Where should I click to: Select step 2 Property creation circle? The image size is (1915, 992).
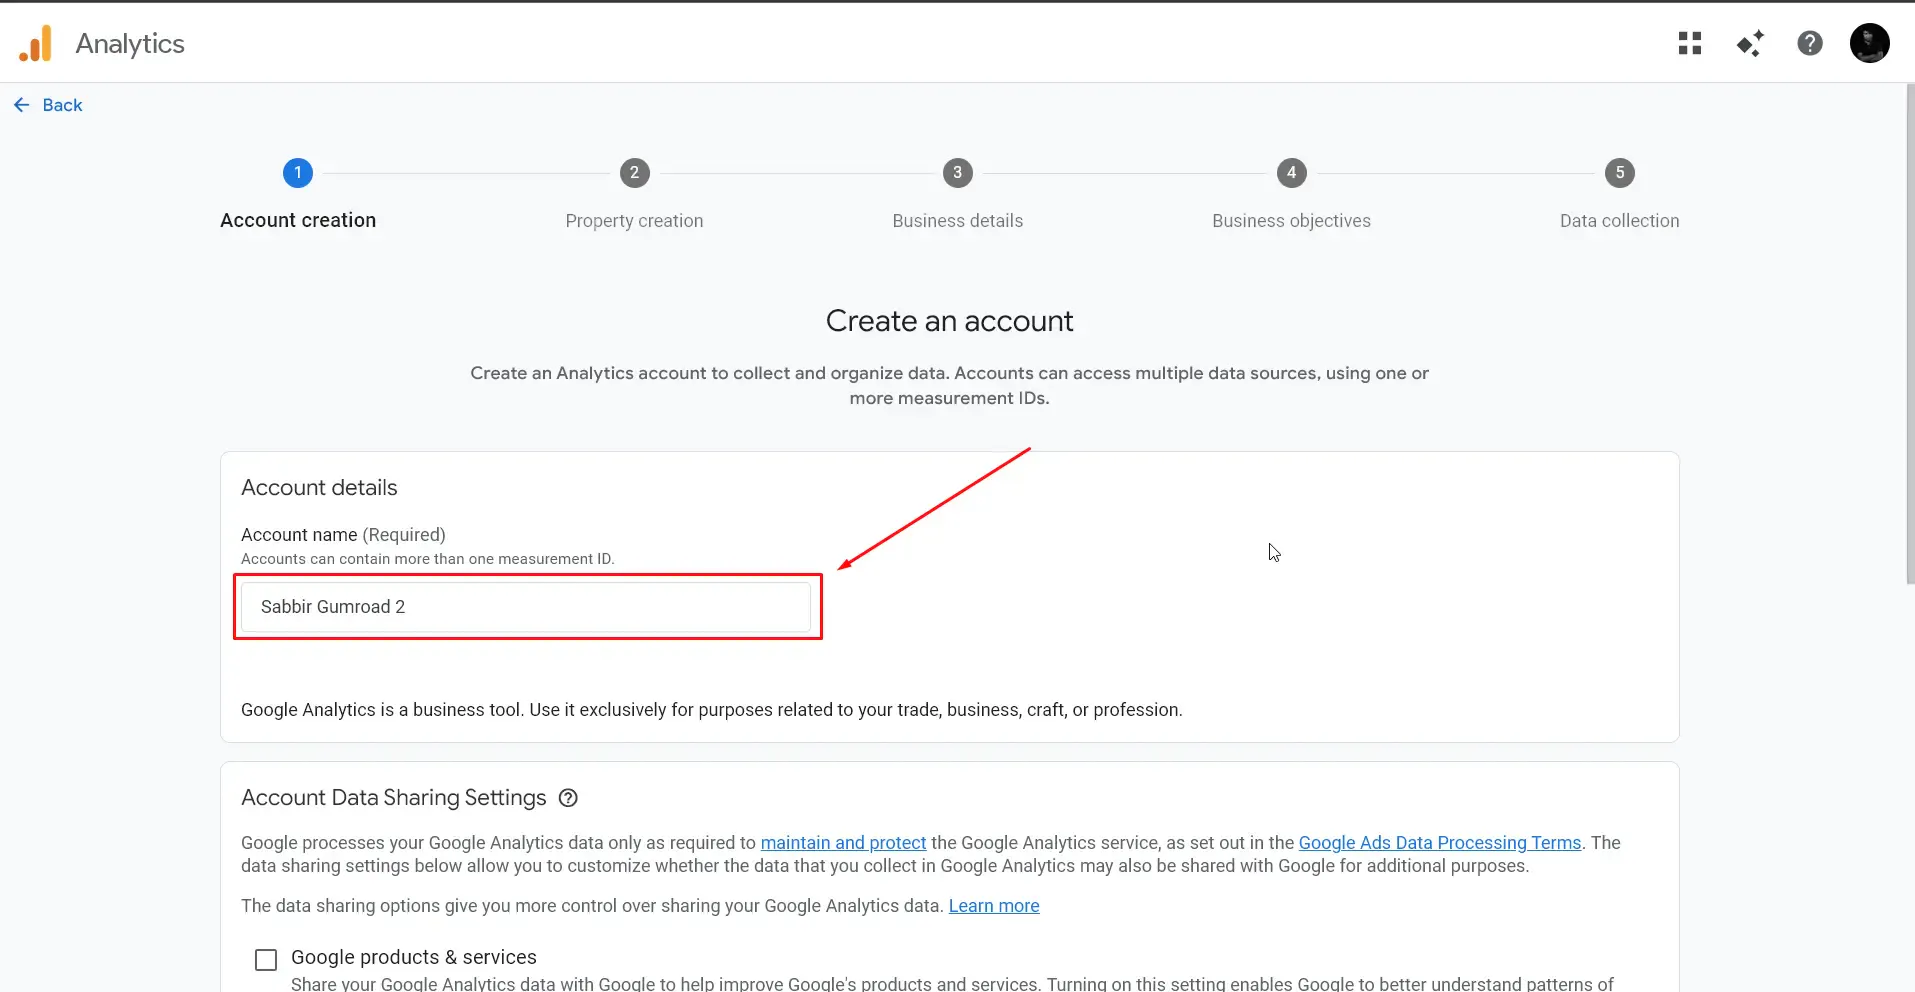pyautogui.click(x=634, y=173)
